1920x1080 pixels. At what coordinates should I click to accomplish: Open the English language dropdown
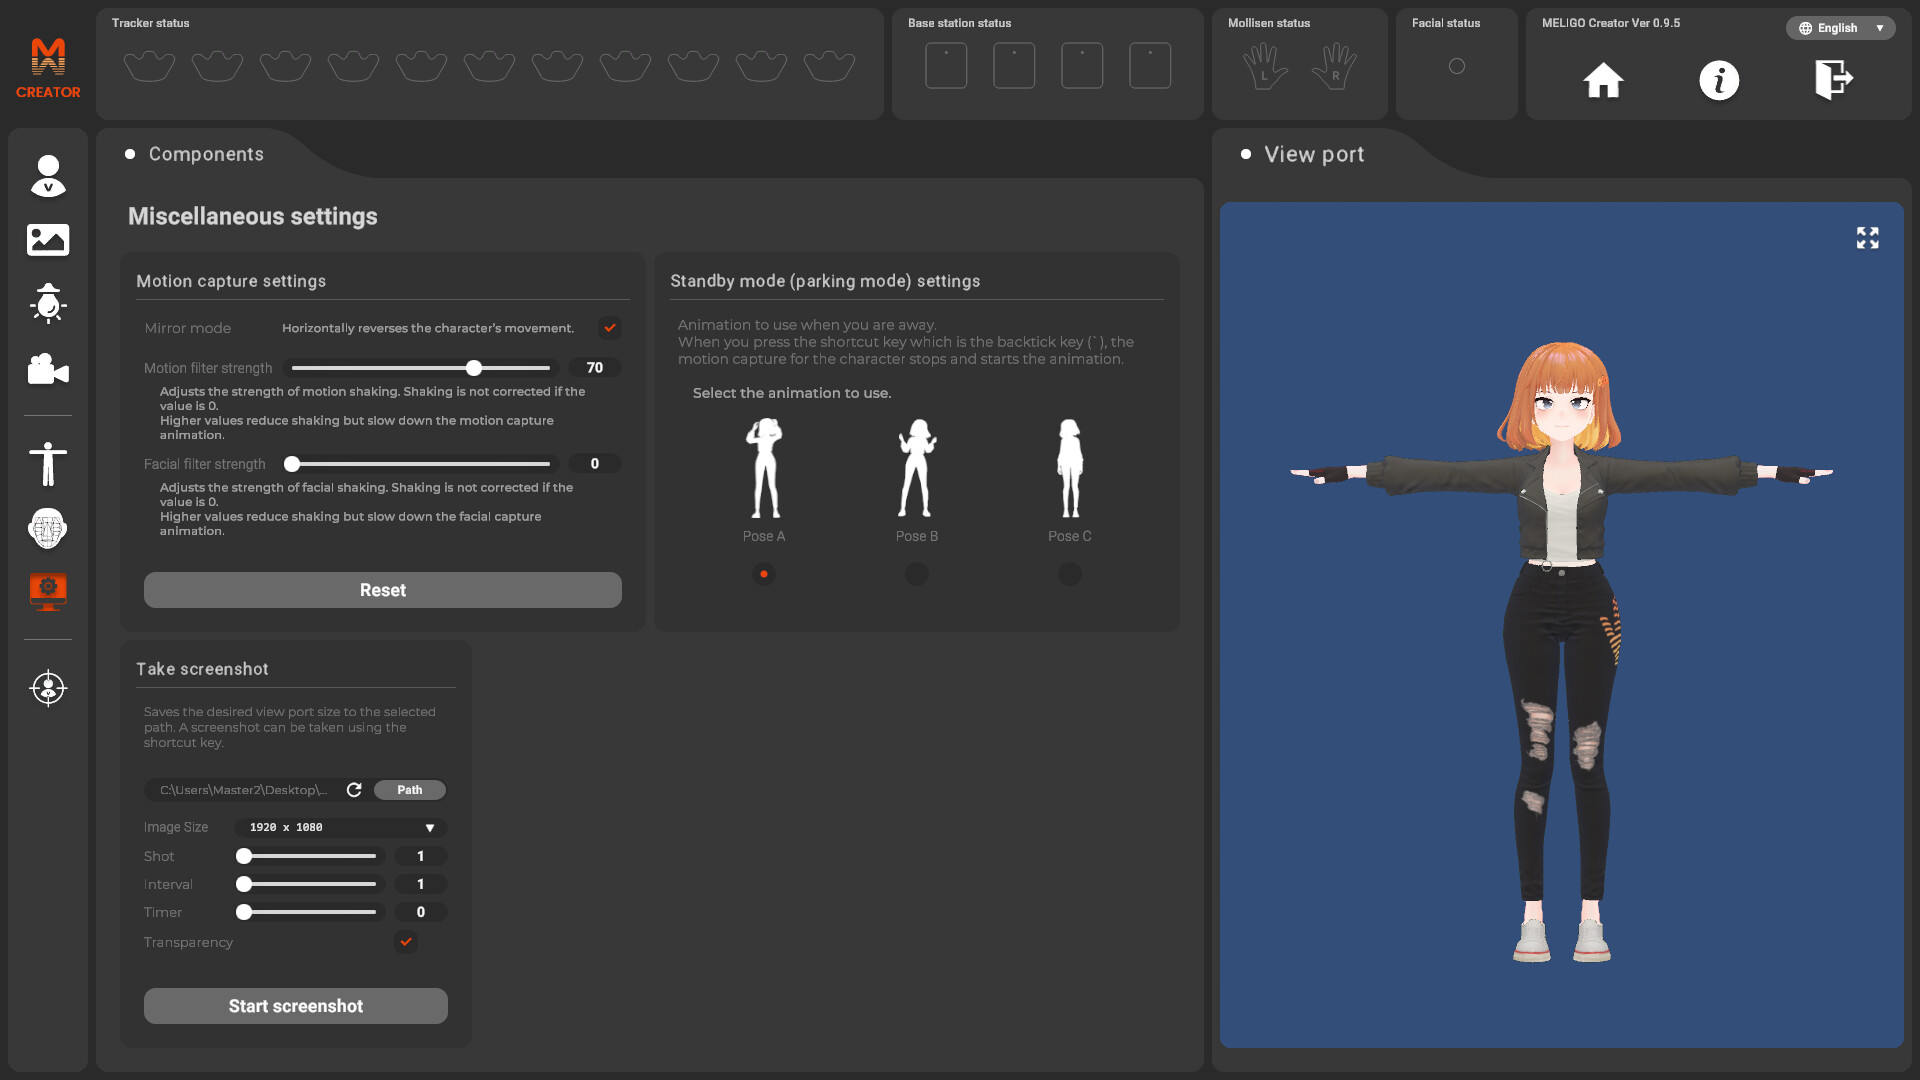click(1840, 28)
